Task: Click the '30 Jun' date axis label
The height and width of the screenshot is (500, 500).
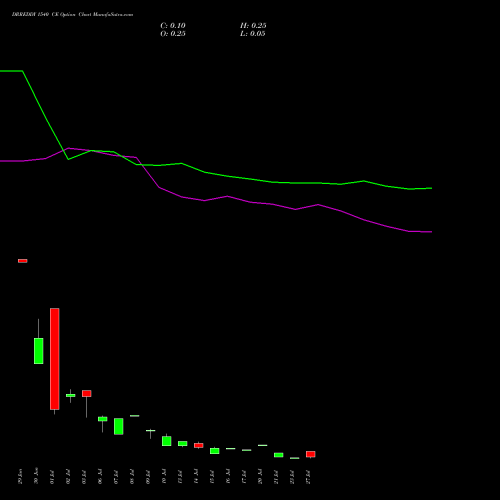Action: coord(36,476)
